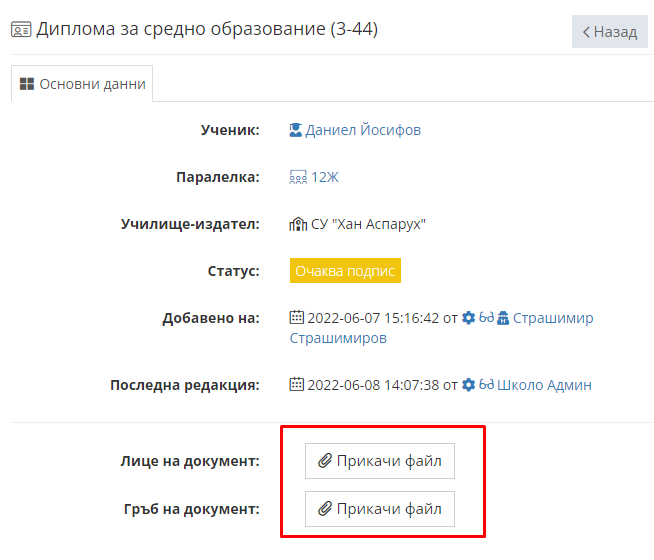The width and height of the screenshot is (654, 560).
Task: Open student profile Даниел Йосифов
Action: point(363,130)
